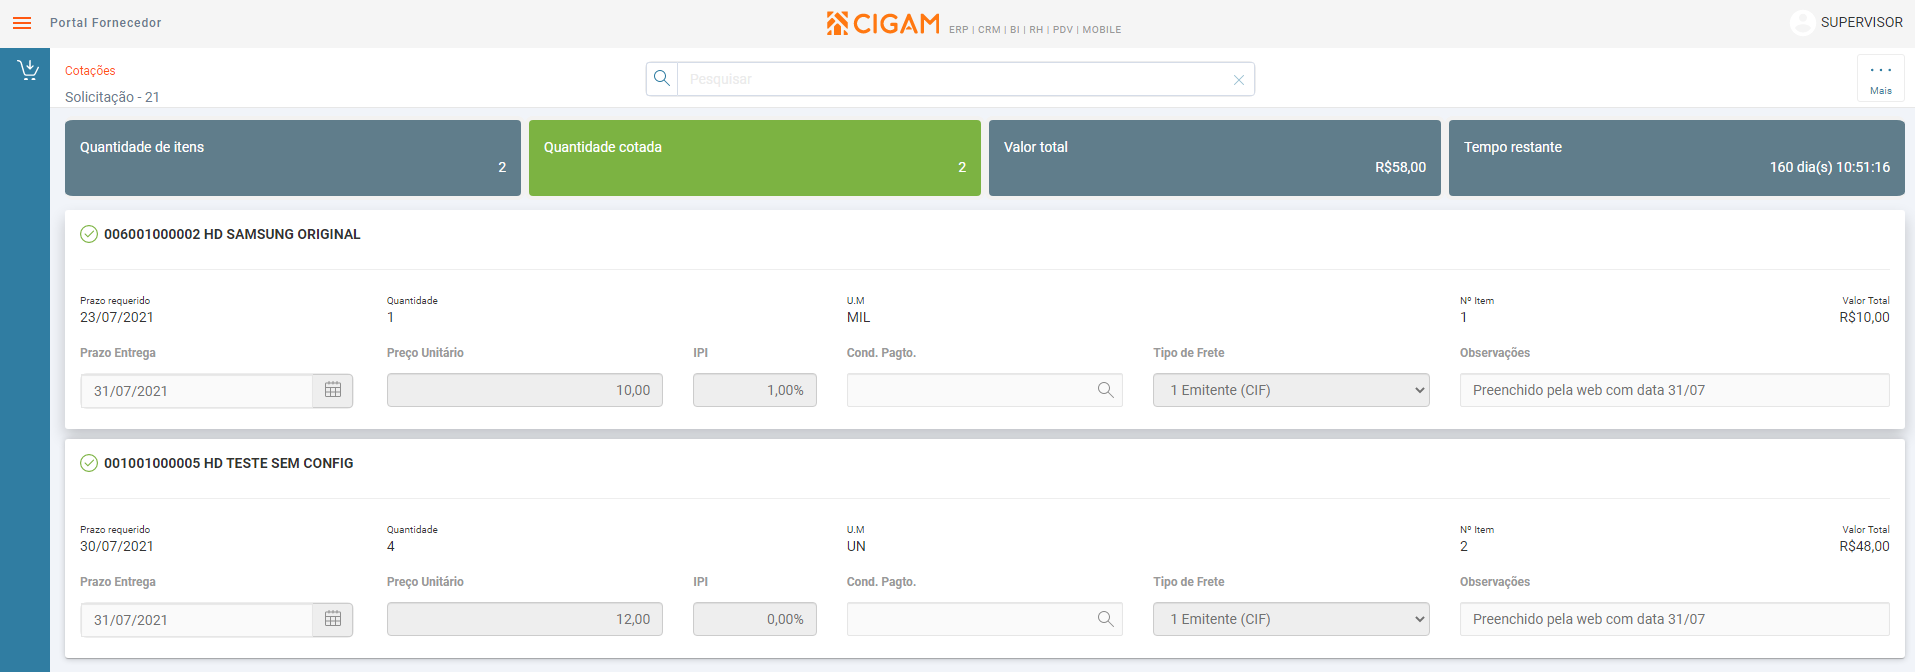Expand Tipo de Frete dropdown for second item
The height and width of the screenshot is (672, 1915).
point(1291,619)
